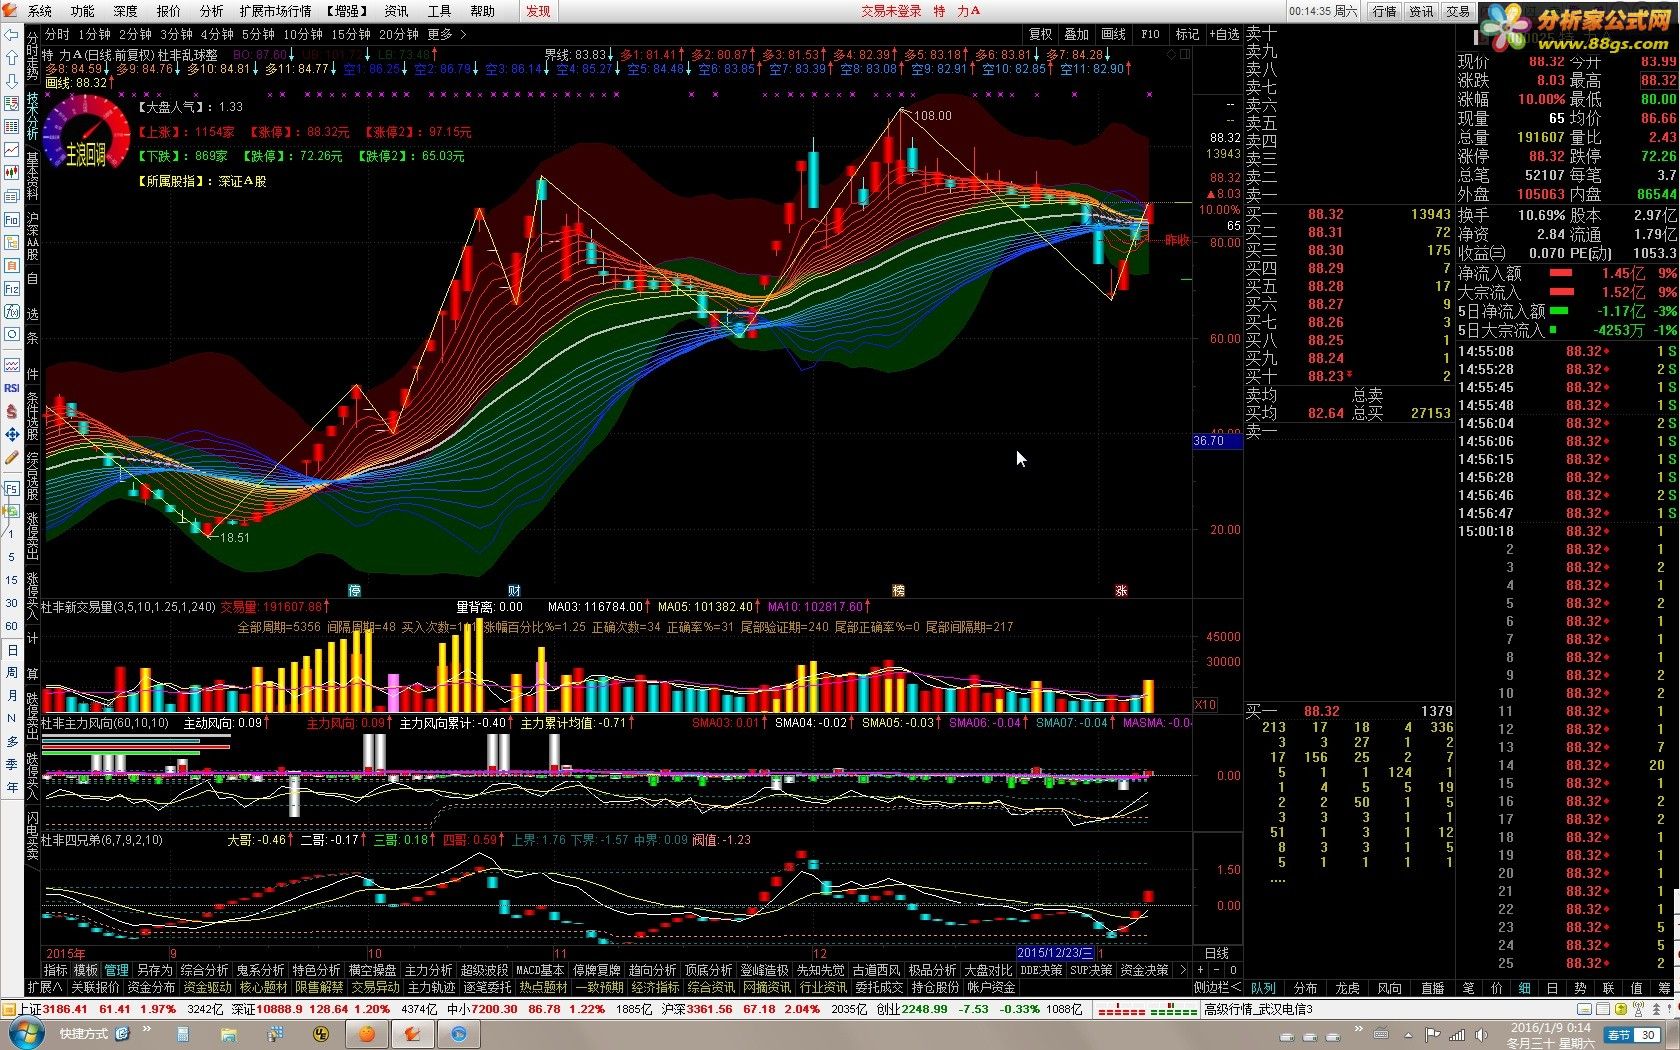Screen dimensions: 1680x1050
Task: Select the 综合分析 indicator tab
Action: pyautogui.click(x=204, y=970)
